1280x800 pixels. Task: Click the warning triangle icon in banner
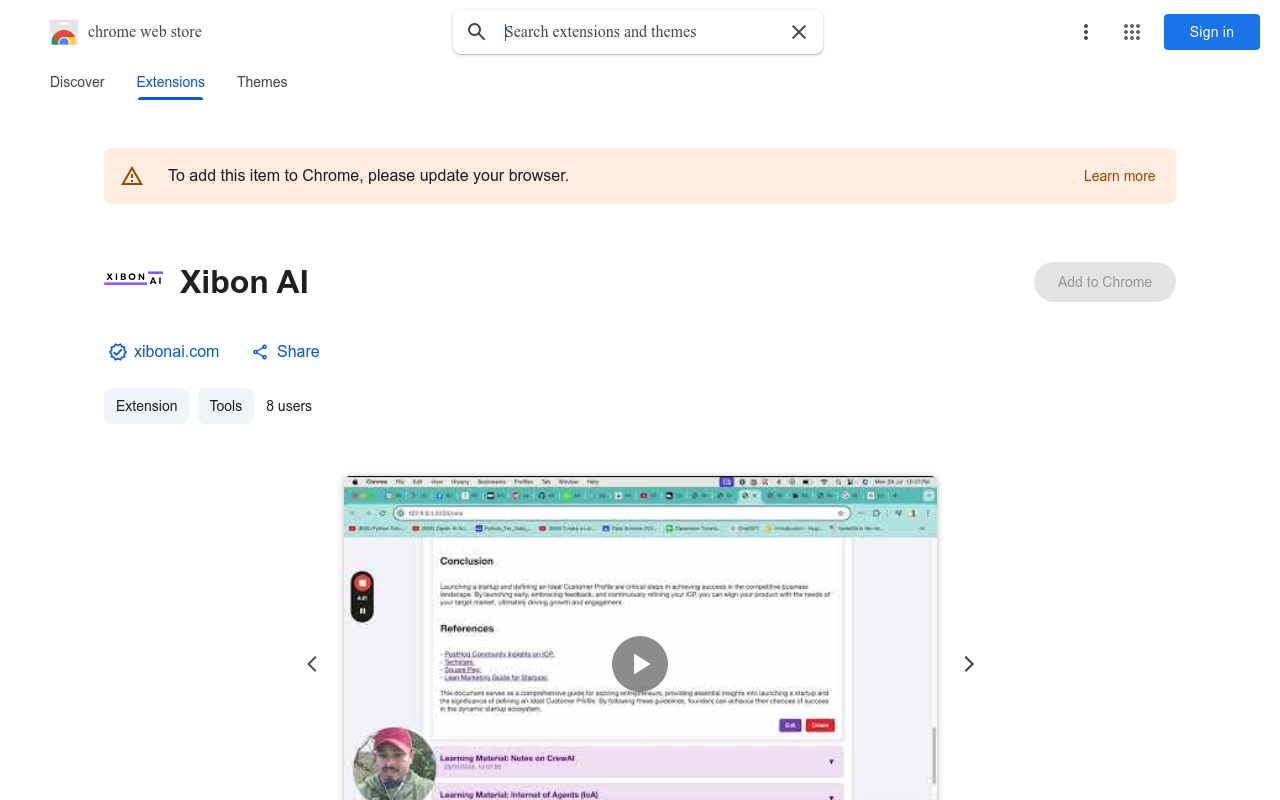132,176
